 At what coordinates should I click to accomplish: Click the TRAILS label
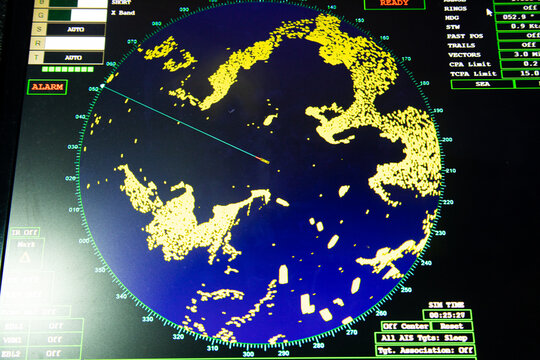coord(461,45)
